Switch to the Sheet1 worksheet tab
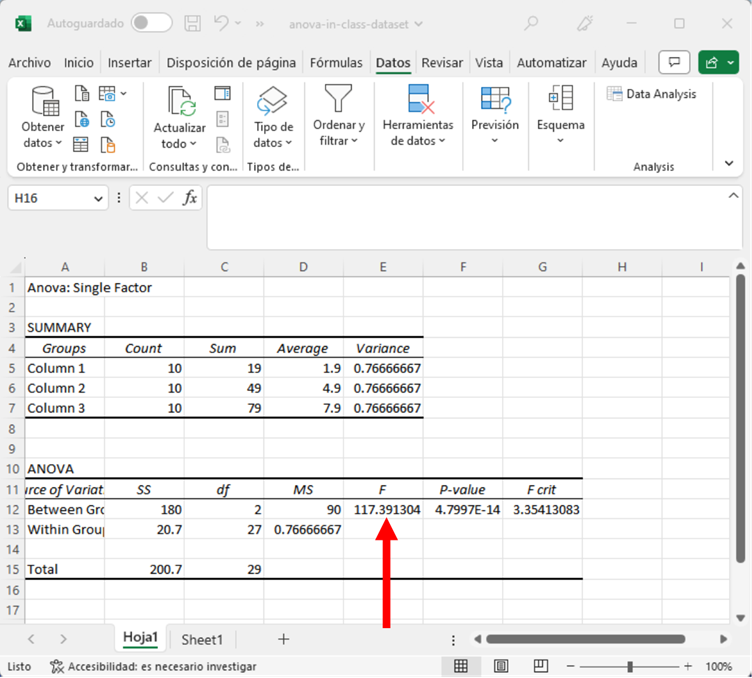 [201, 639]
